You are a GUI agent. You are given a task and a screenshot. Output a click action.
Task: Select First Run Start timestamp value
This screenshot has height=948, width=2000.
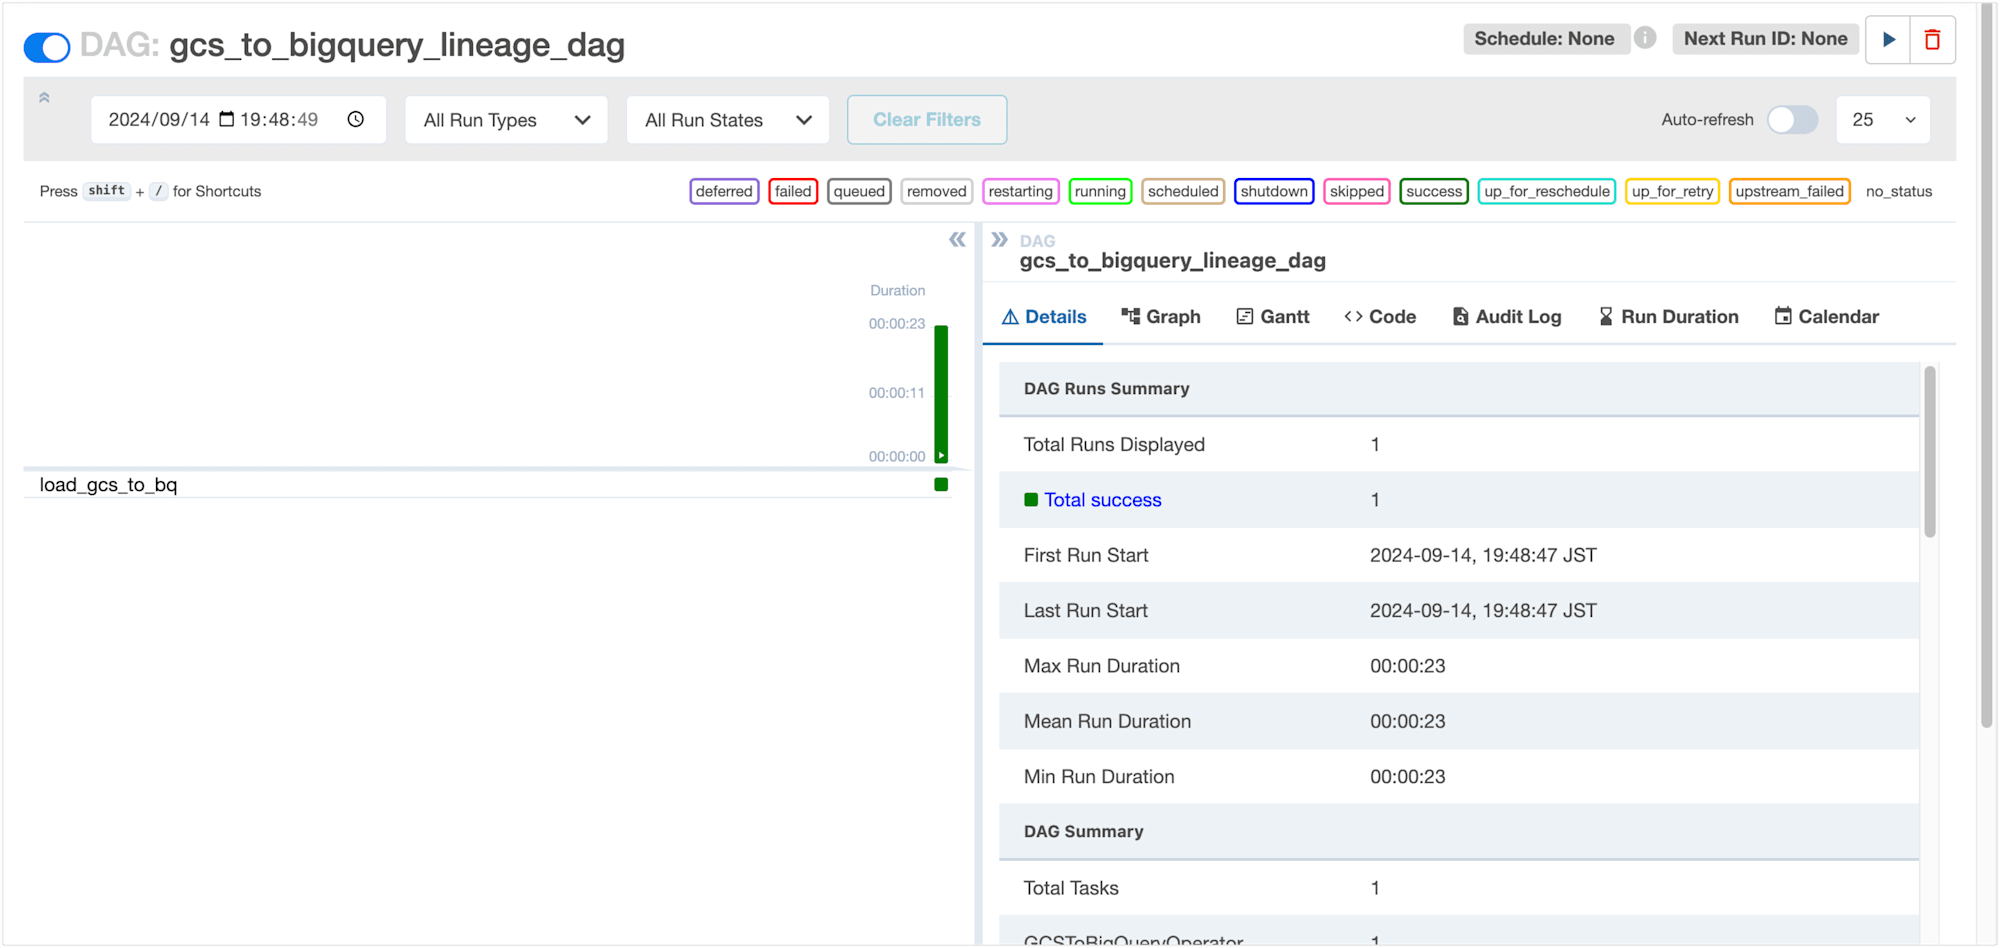click(1483, 555)
